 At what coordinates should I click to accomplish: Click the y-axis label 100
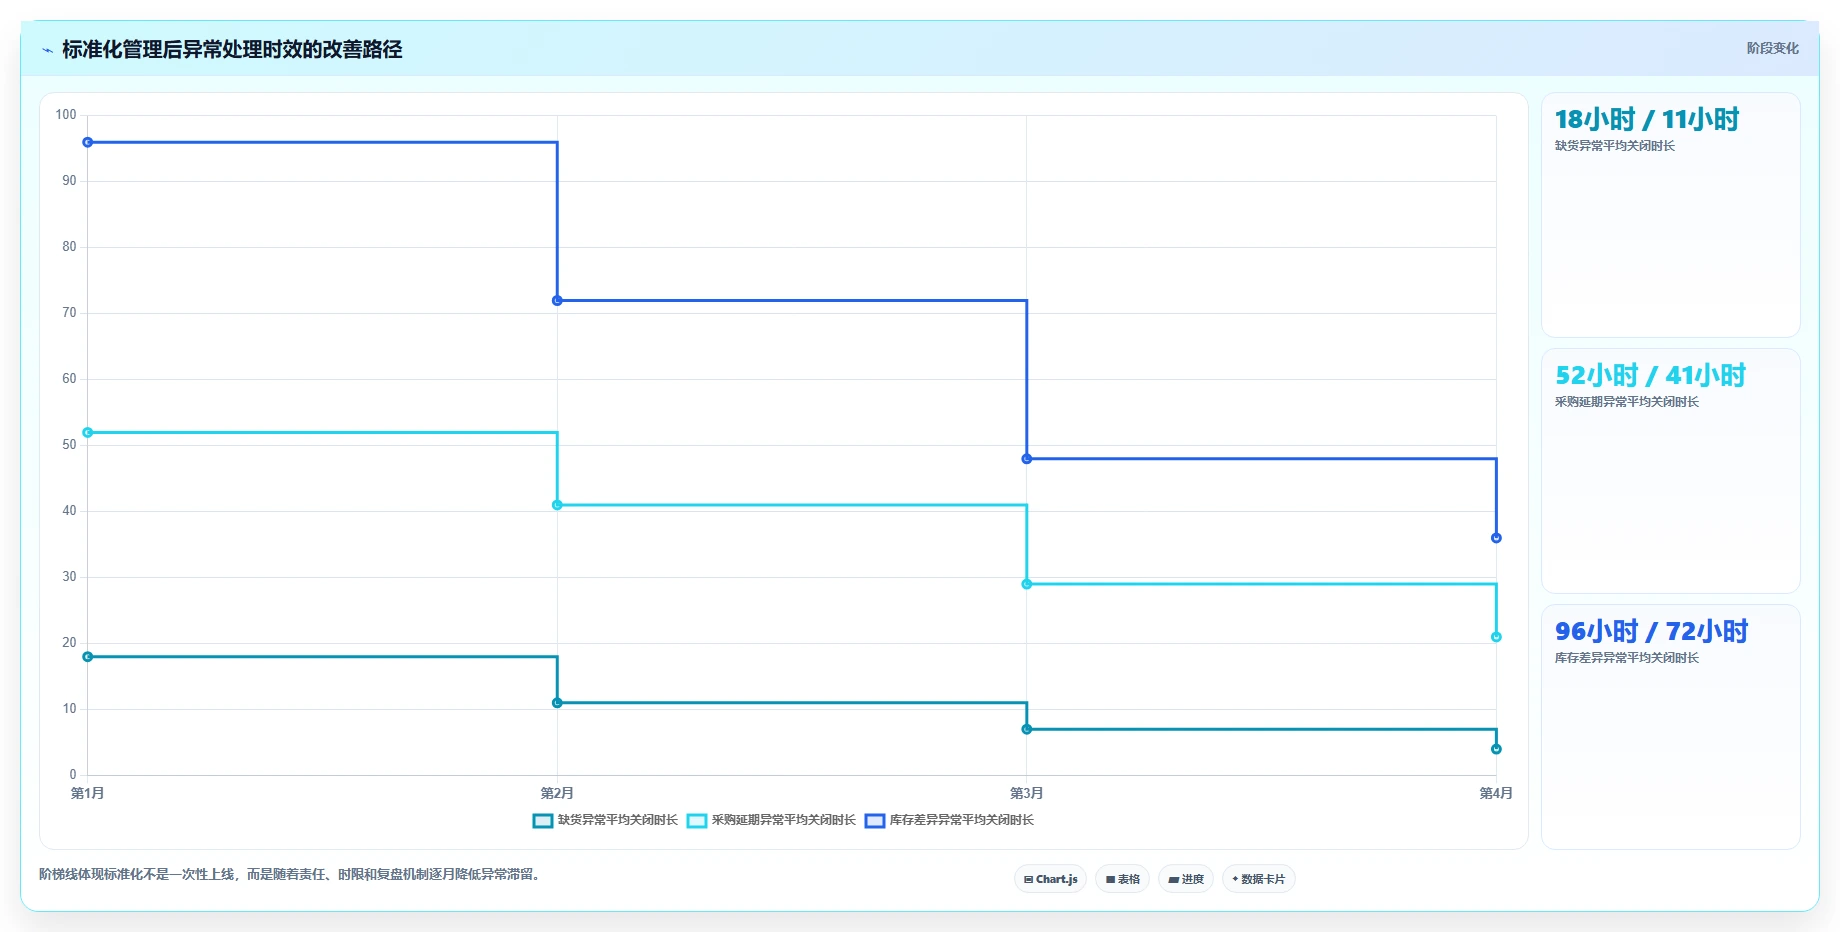tap(66, 115)
